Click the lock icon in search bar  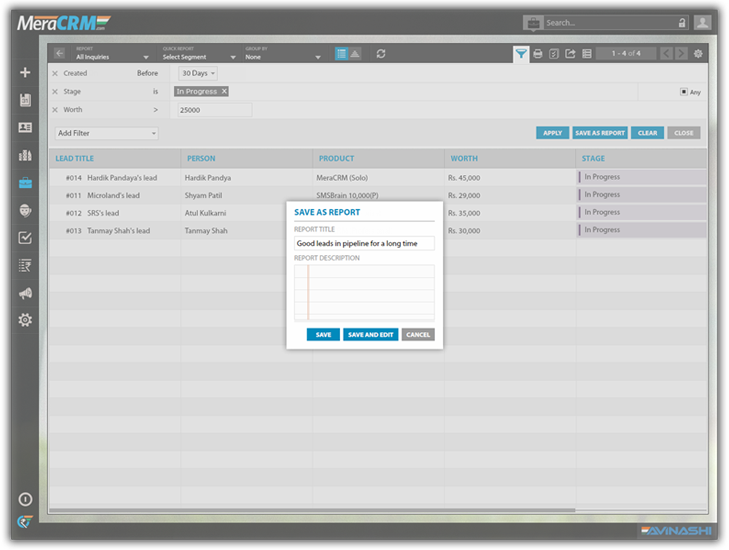[682, 23]
